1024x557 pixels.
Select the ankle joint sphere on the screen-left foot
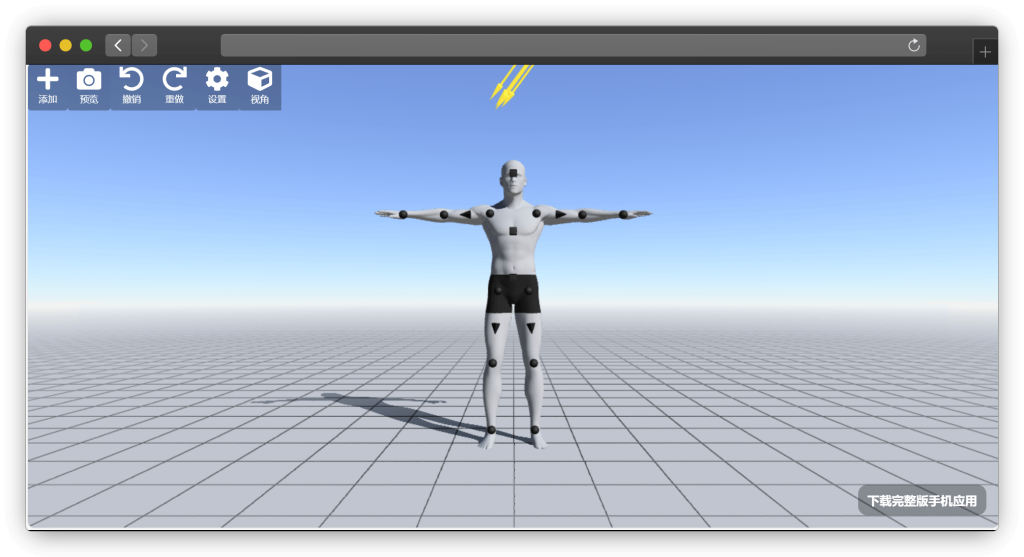click(491, 430)
